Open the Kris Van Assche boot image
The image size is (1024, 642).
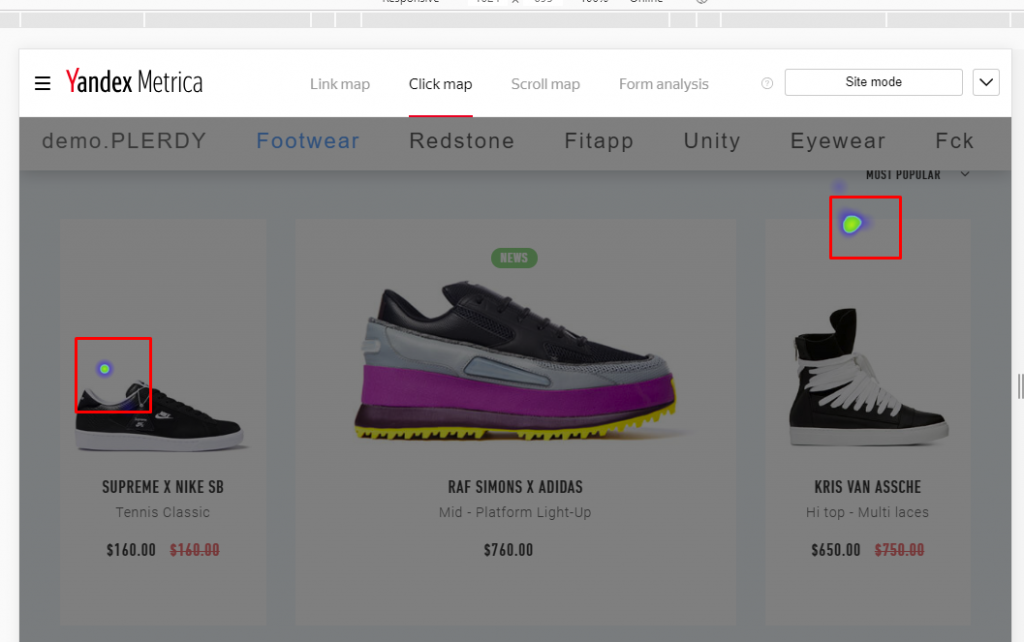tap(868, 377)
